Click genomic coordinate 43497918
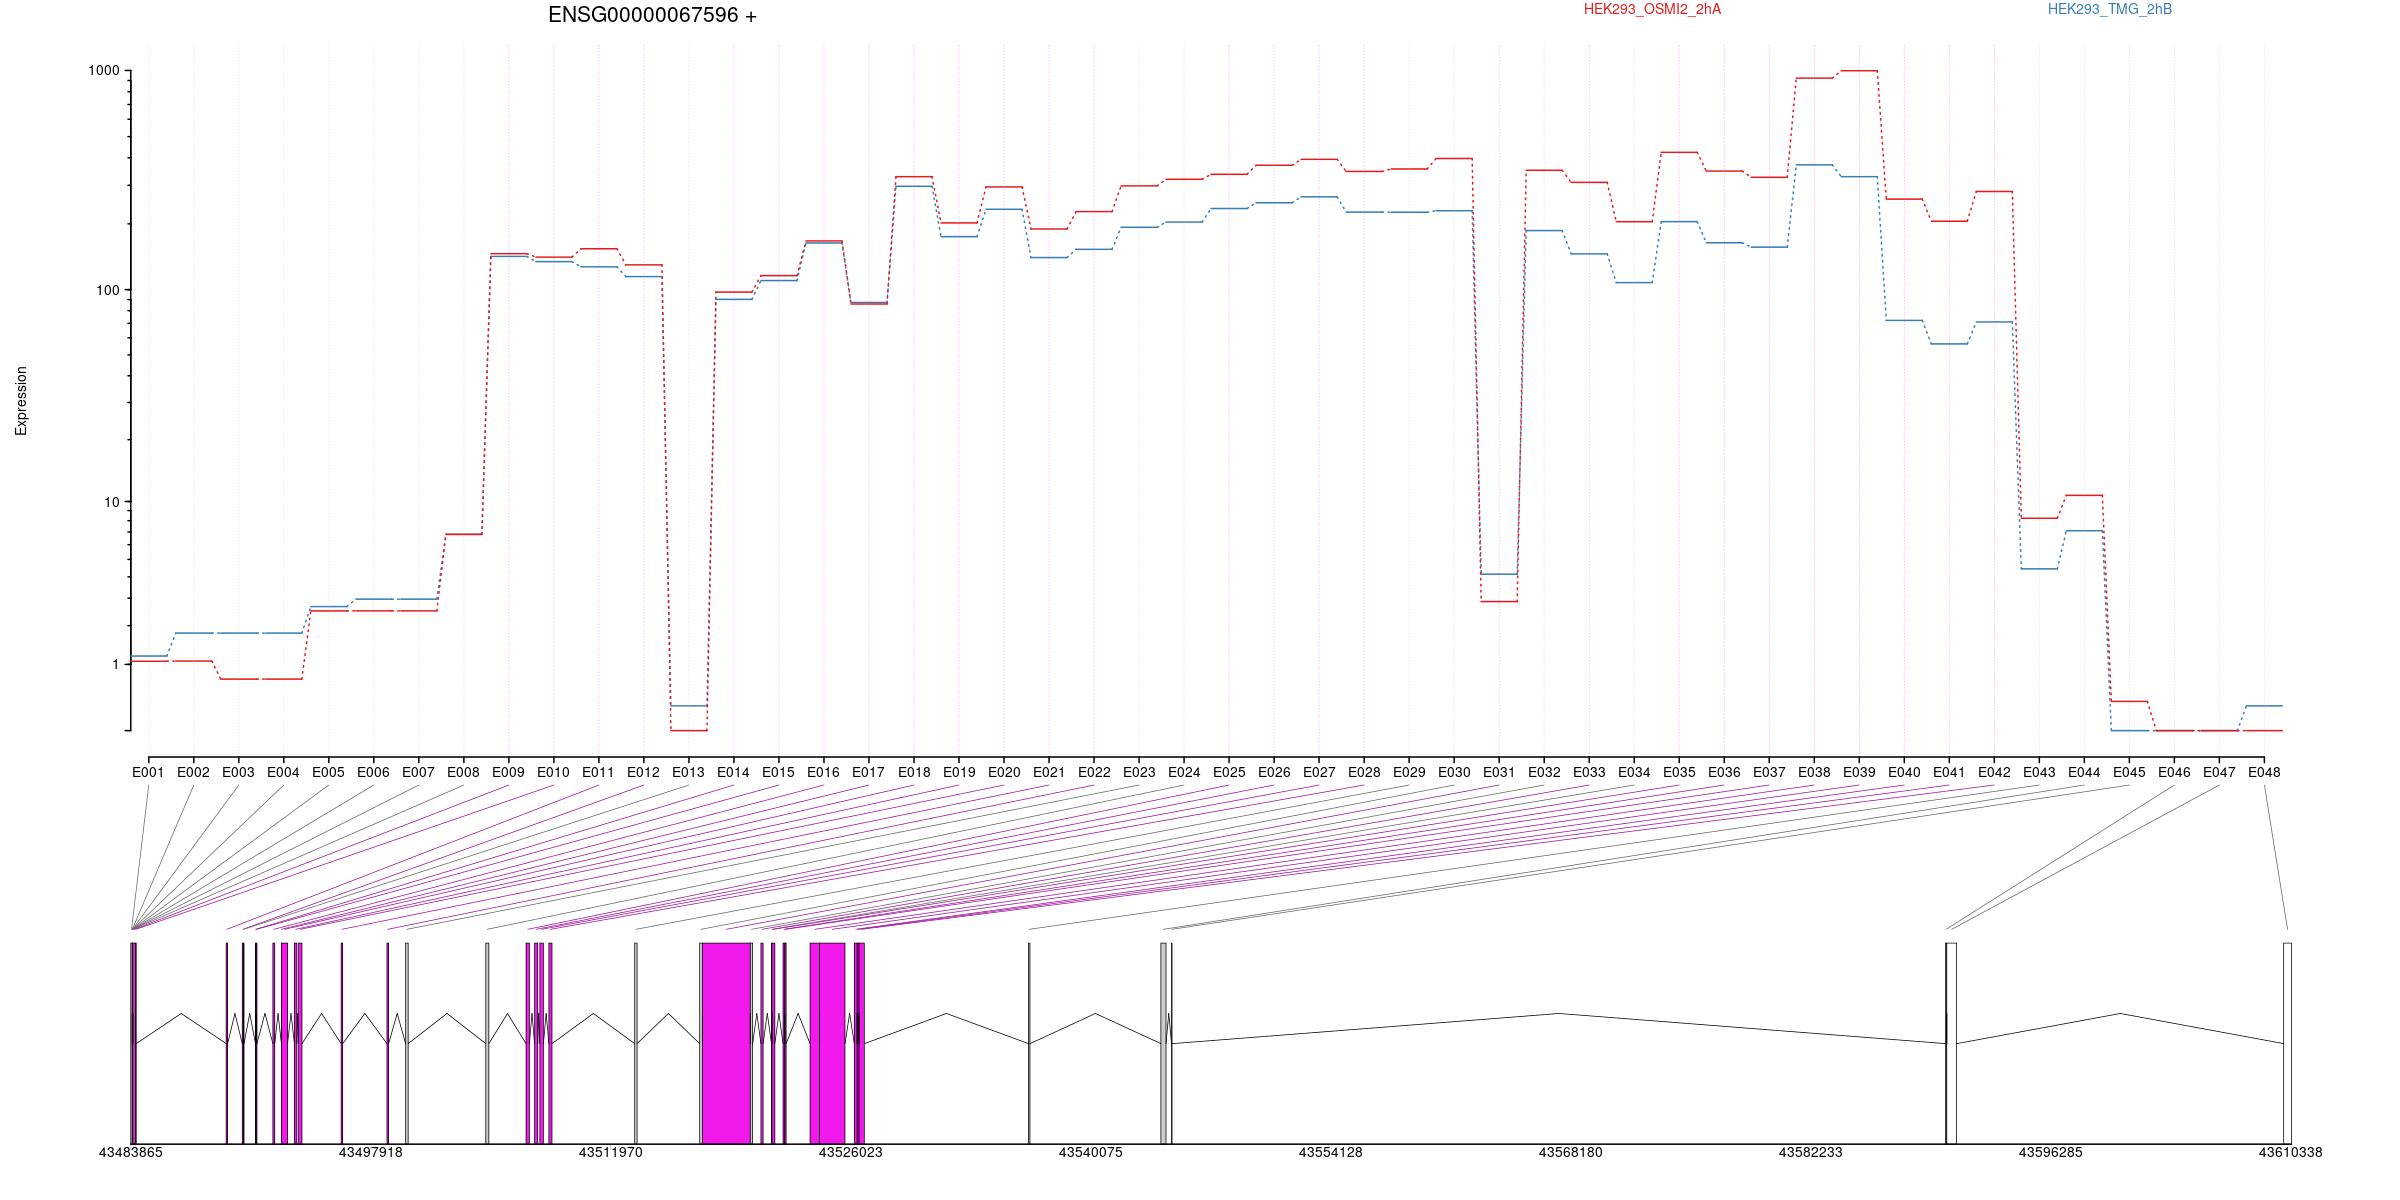Image resolution: width=2400 pixels, height=1200 pixels. [370, 1152]
